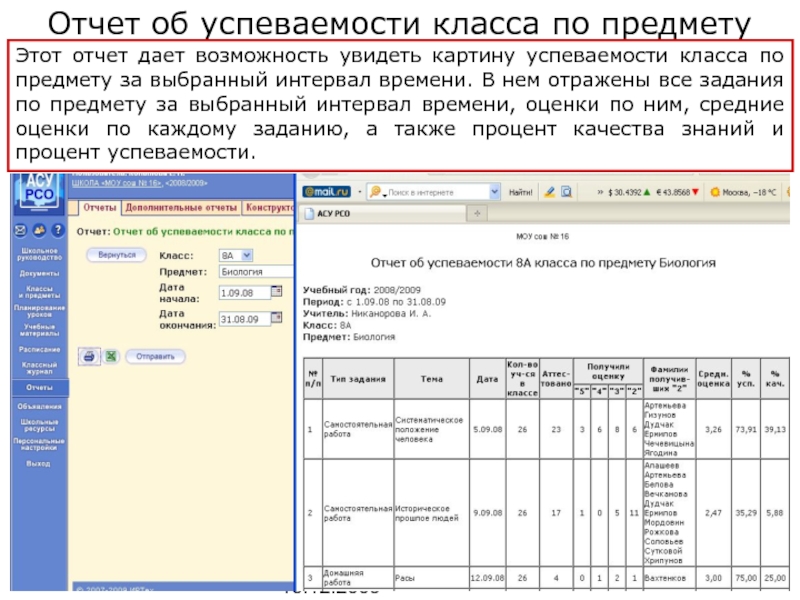The width and height of the screenshot is (800, 600).
Task: Switch to the Дополнительные отчеты tab
Action: (x=181, y=208)
